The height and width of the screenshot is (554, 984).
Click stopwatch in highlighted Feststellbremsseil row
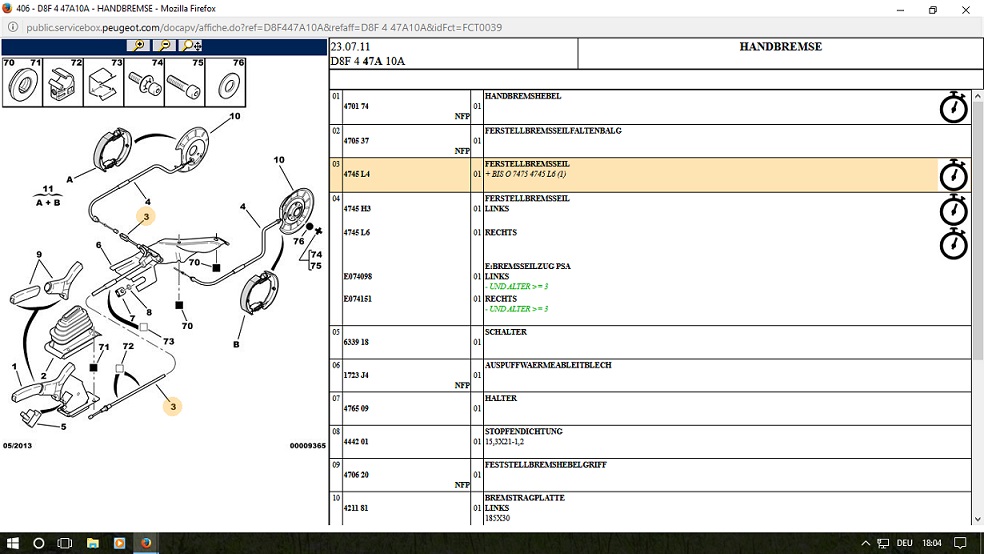coord(953,175)
